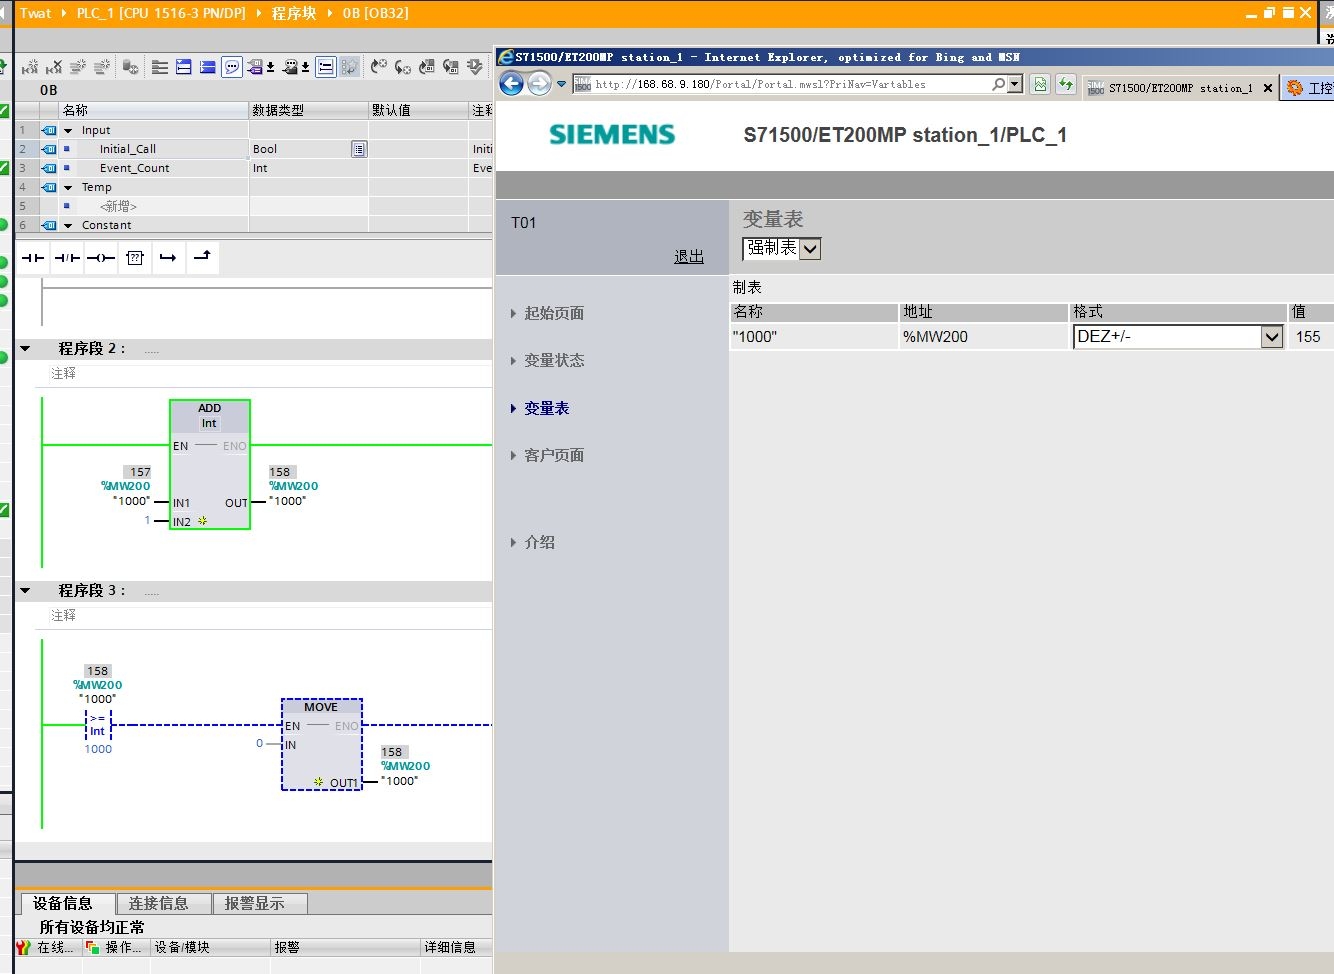The height and width of the screenshot is (974, 1334).
Task: Open the DEZ+/- format dropdown
Action: coord(1271,337)
